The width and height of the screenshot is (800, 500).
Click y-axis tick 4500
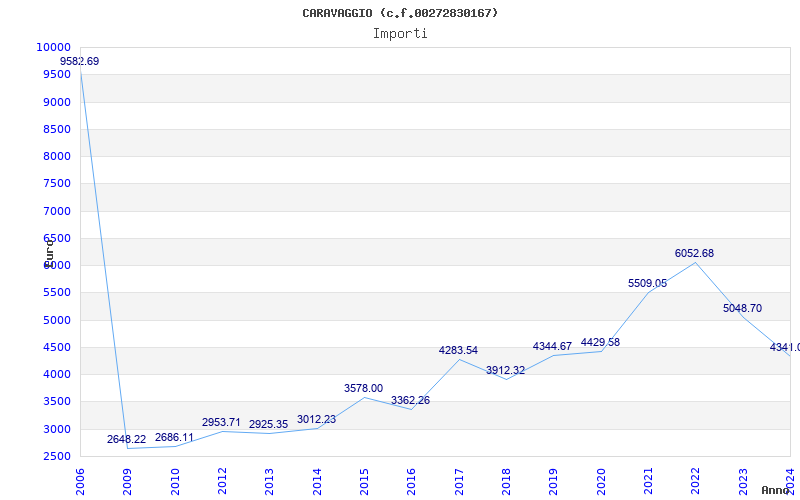(x=57, y=347)
